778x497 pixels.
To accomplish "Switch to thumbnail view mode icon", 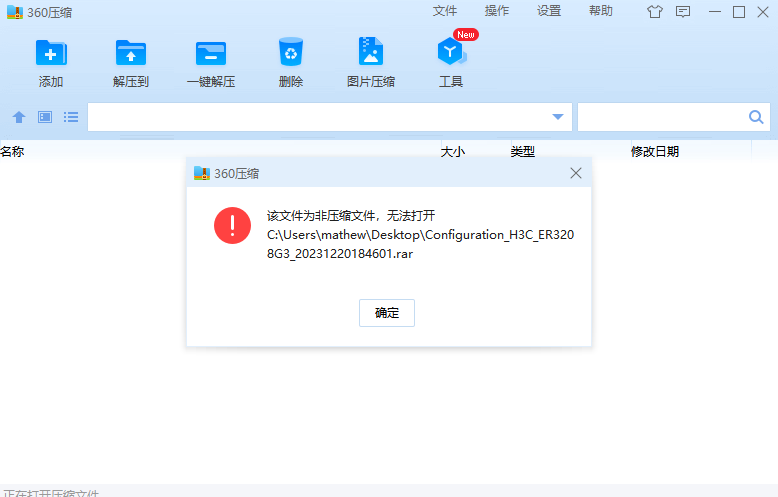I will (45, 117).
